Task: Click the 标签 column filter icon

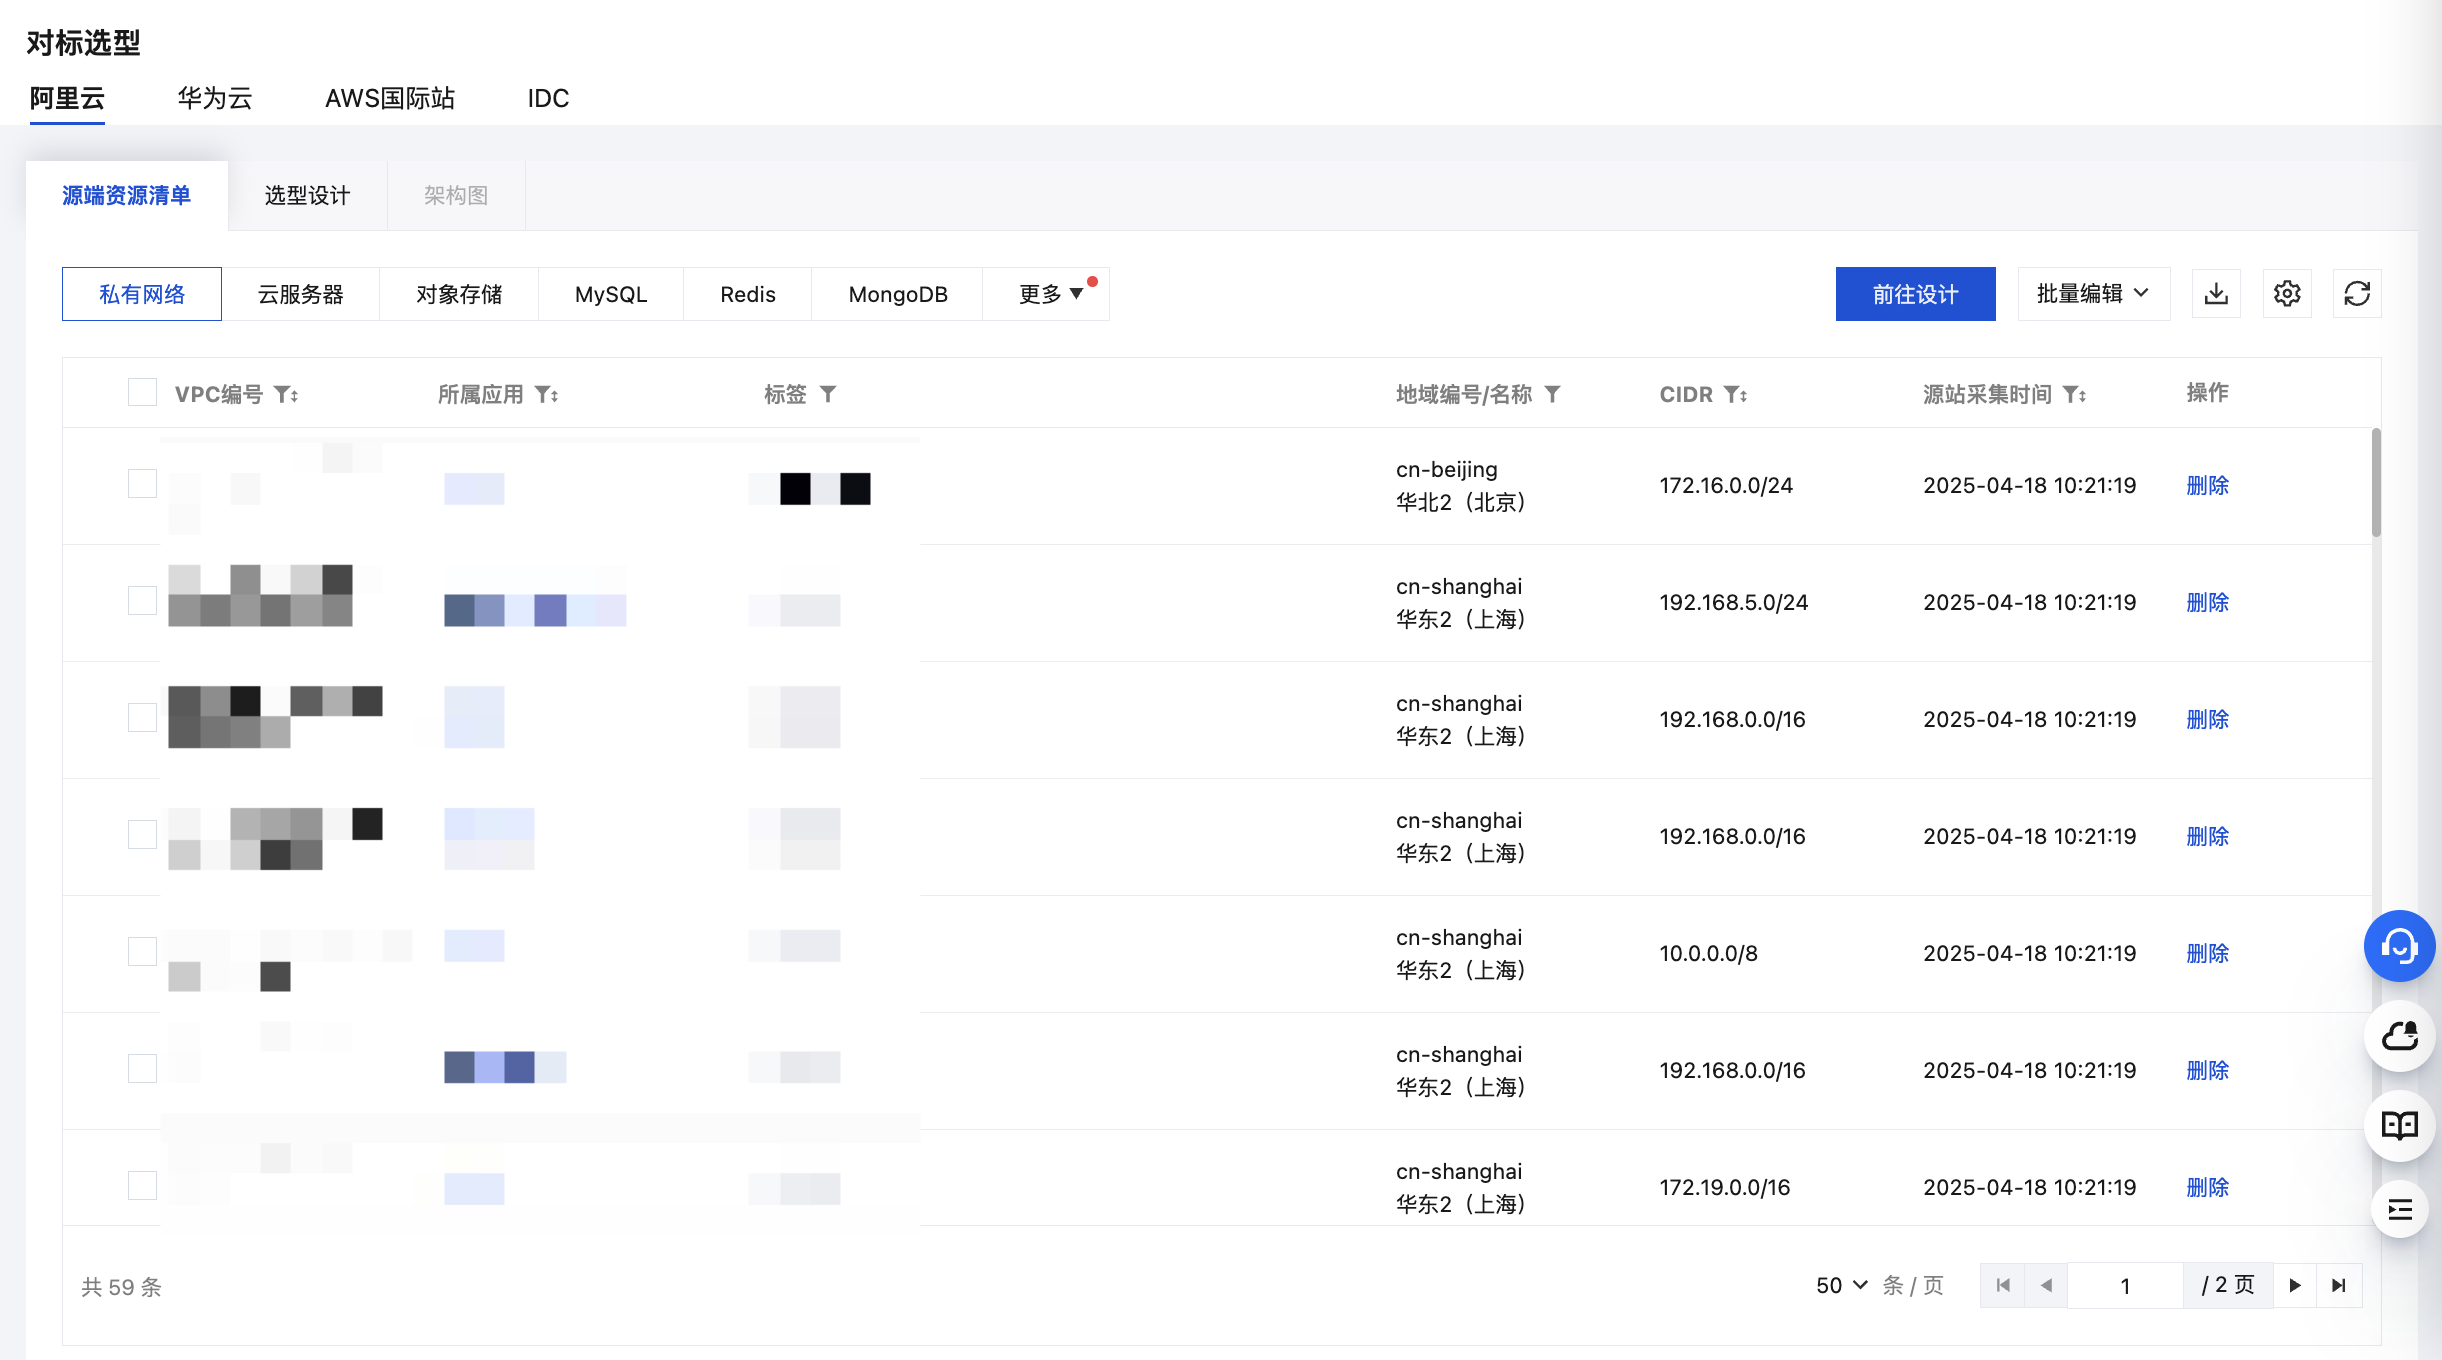Action: [828, 395]
